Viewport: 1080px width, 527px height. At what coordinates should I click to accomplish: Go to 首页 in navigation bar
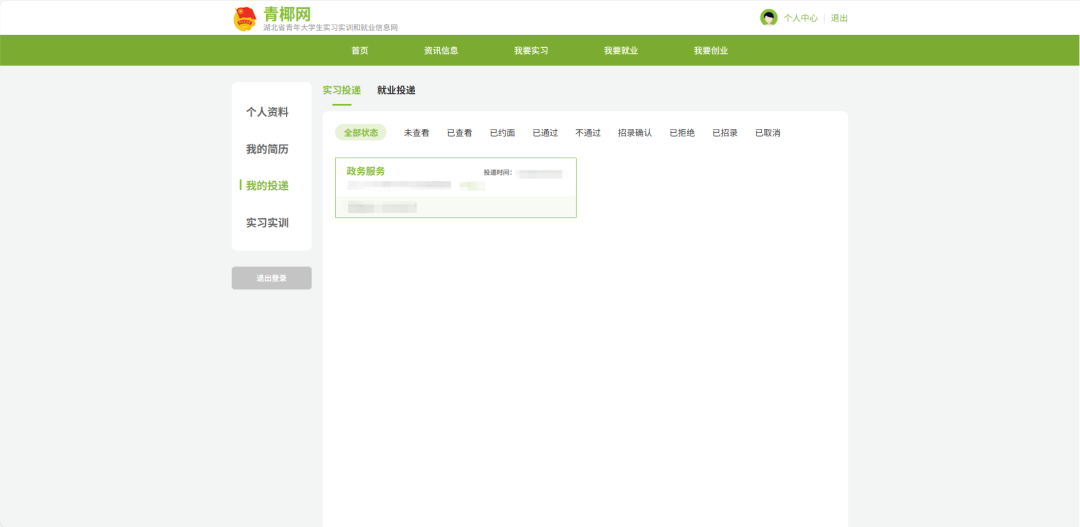360,50
